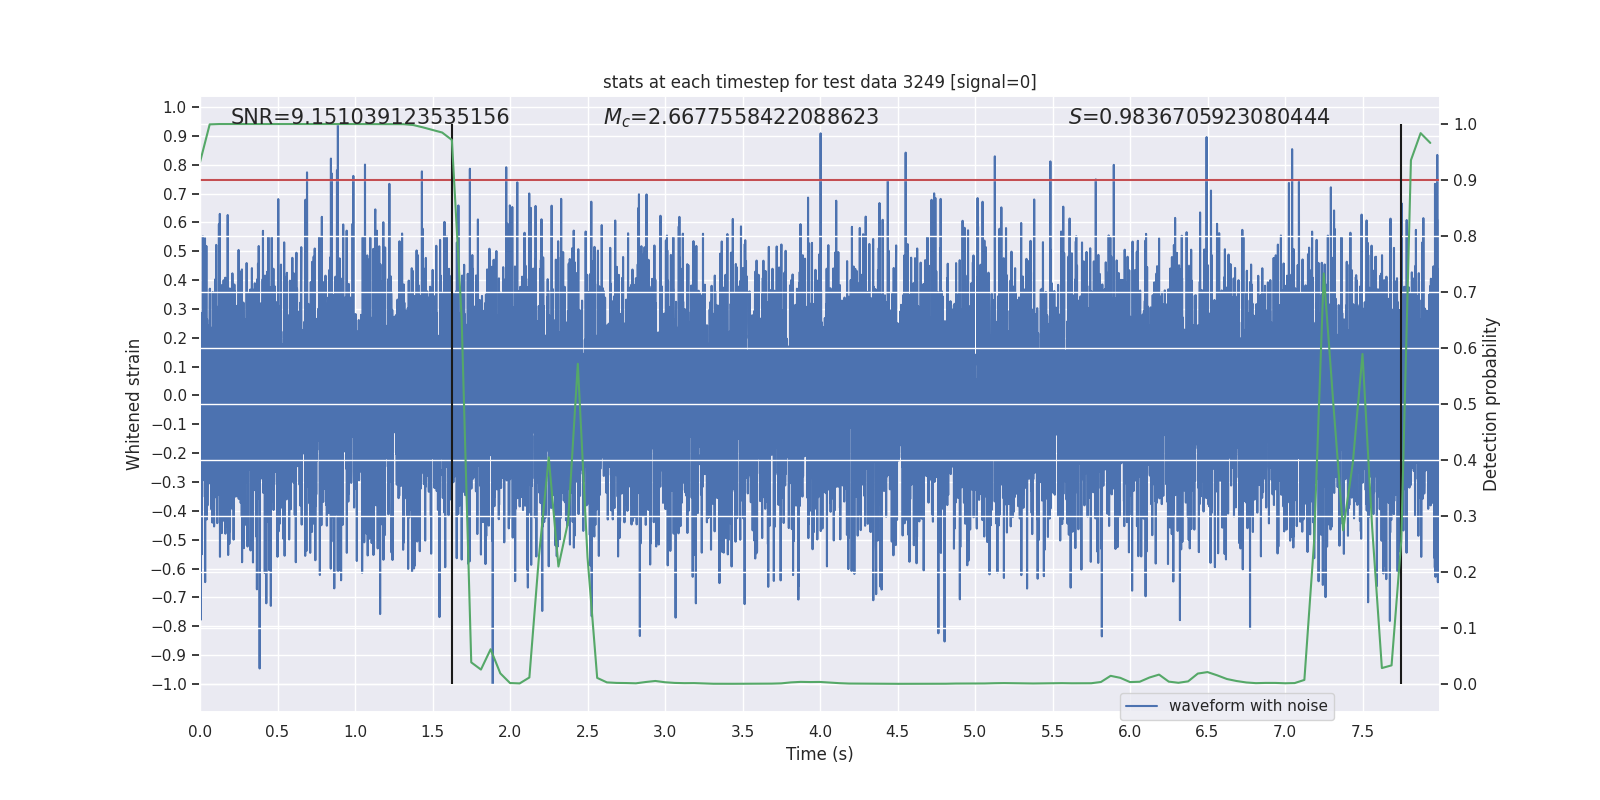Click the plot title mentioning test data 3249
The width and height of the screenshot is (1600, 800).
pyautogui.click(x=820, y=82)
